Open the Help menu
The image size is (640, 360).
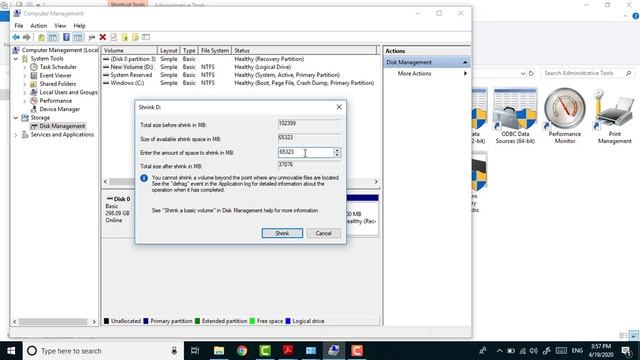point(79,26)
